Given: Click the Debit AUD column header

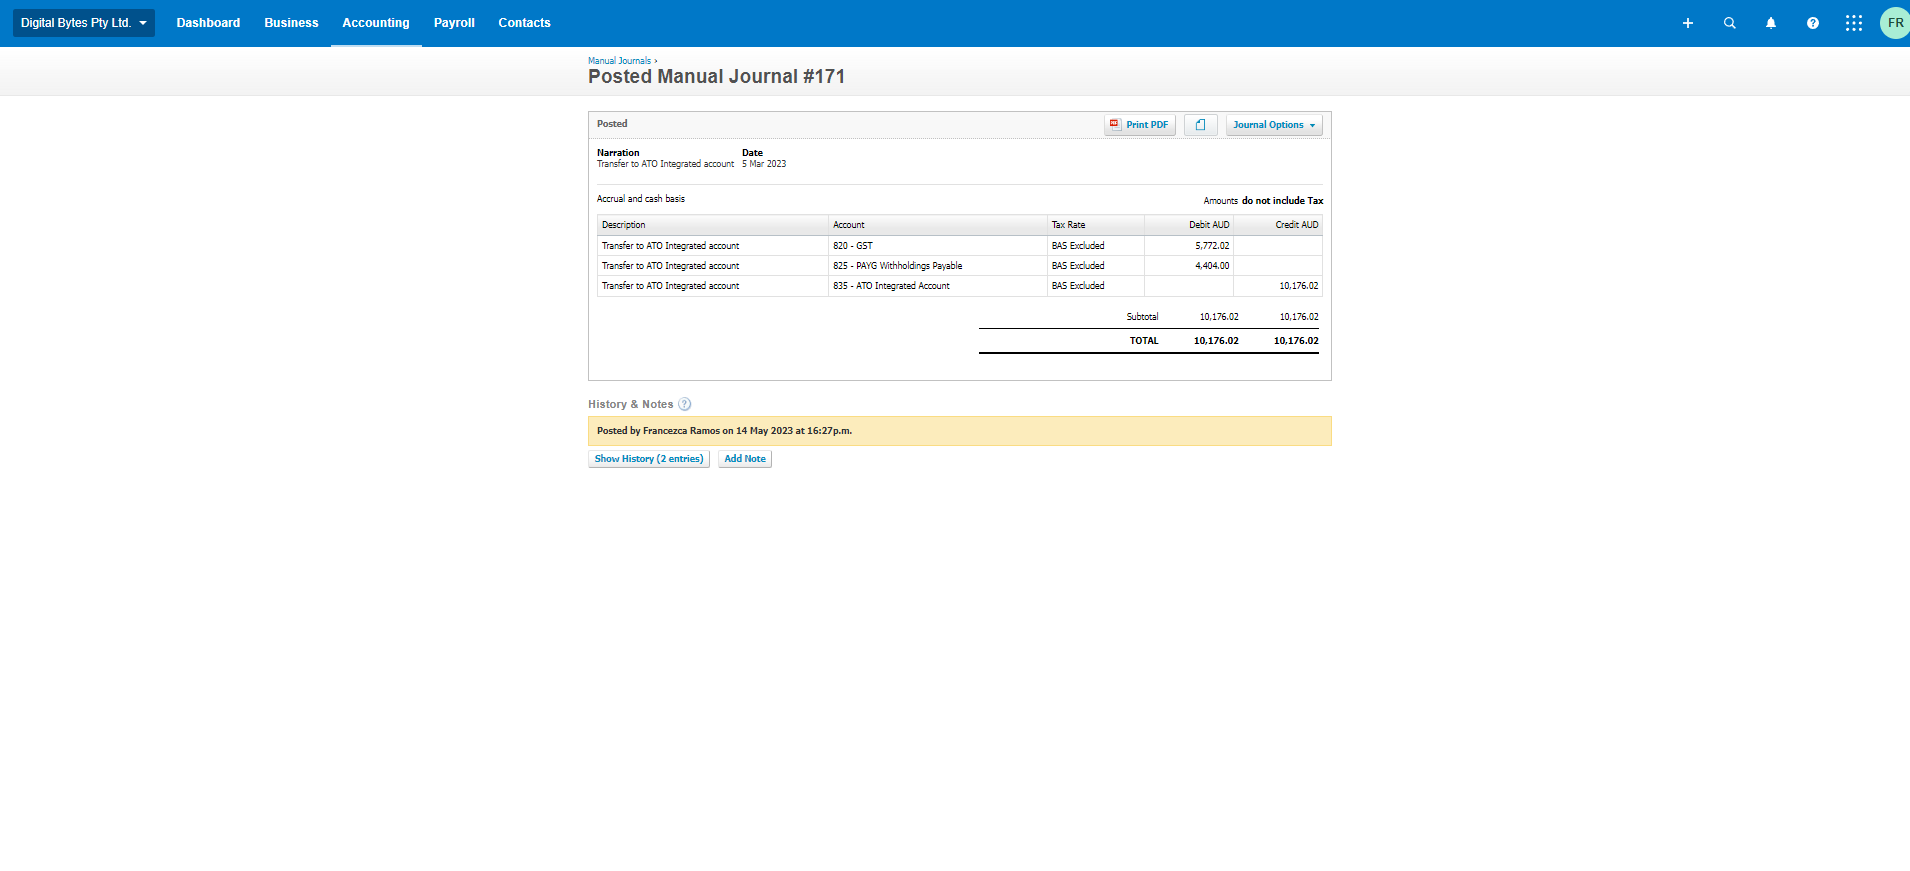Looking at the screenshot, I should 1189,225.
